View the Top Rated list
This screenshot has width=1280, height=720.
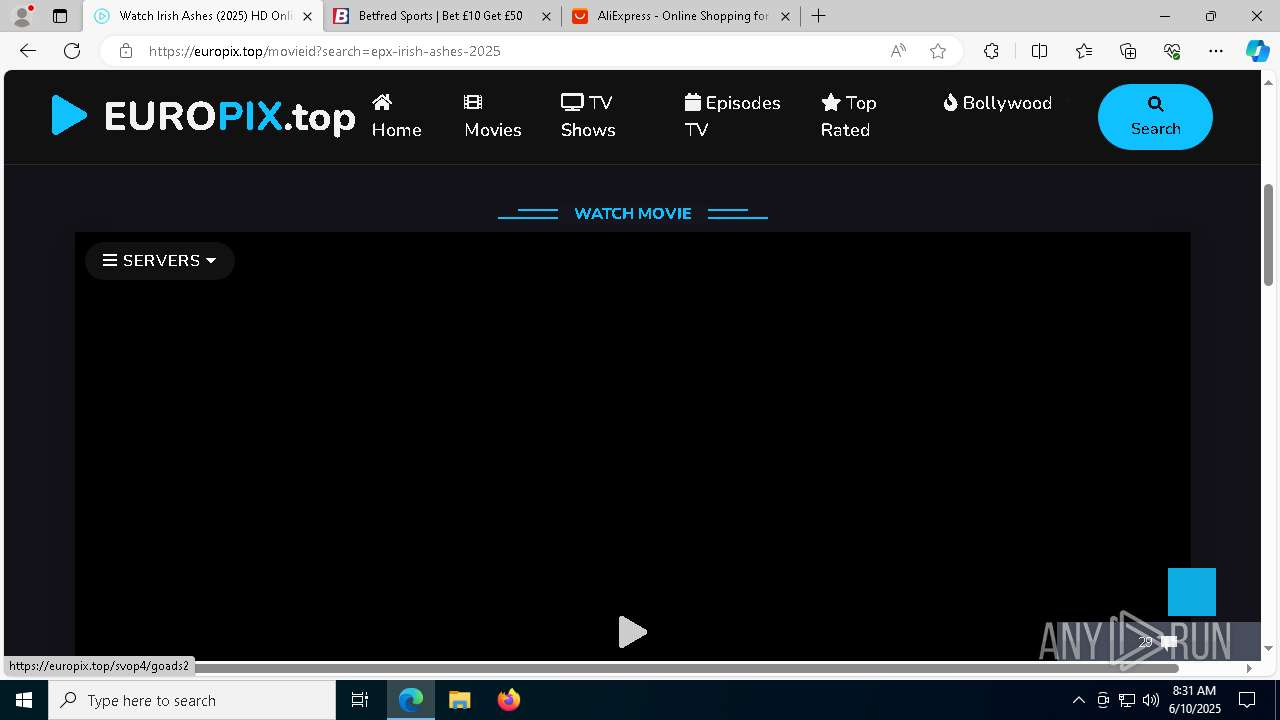pos(848,116)
